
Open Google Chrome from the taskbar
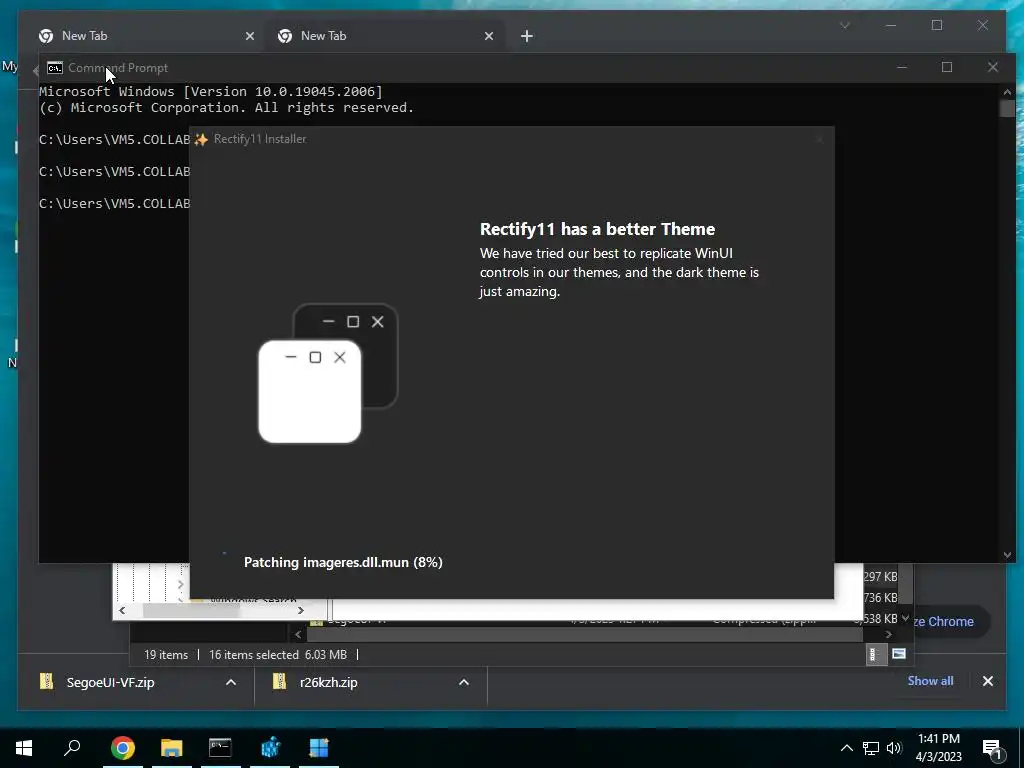123,748
